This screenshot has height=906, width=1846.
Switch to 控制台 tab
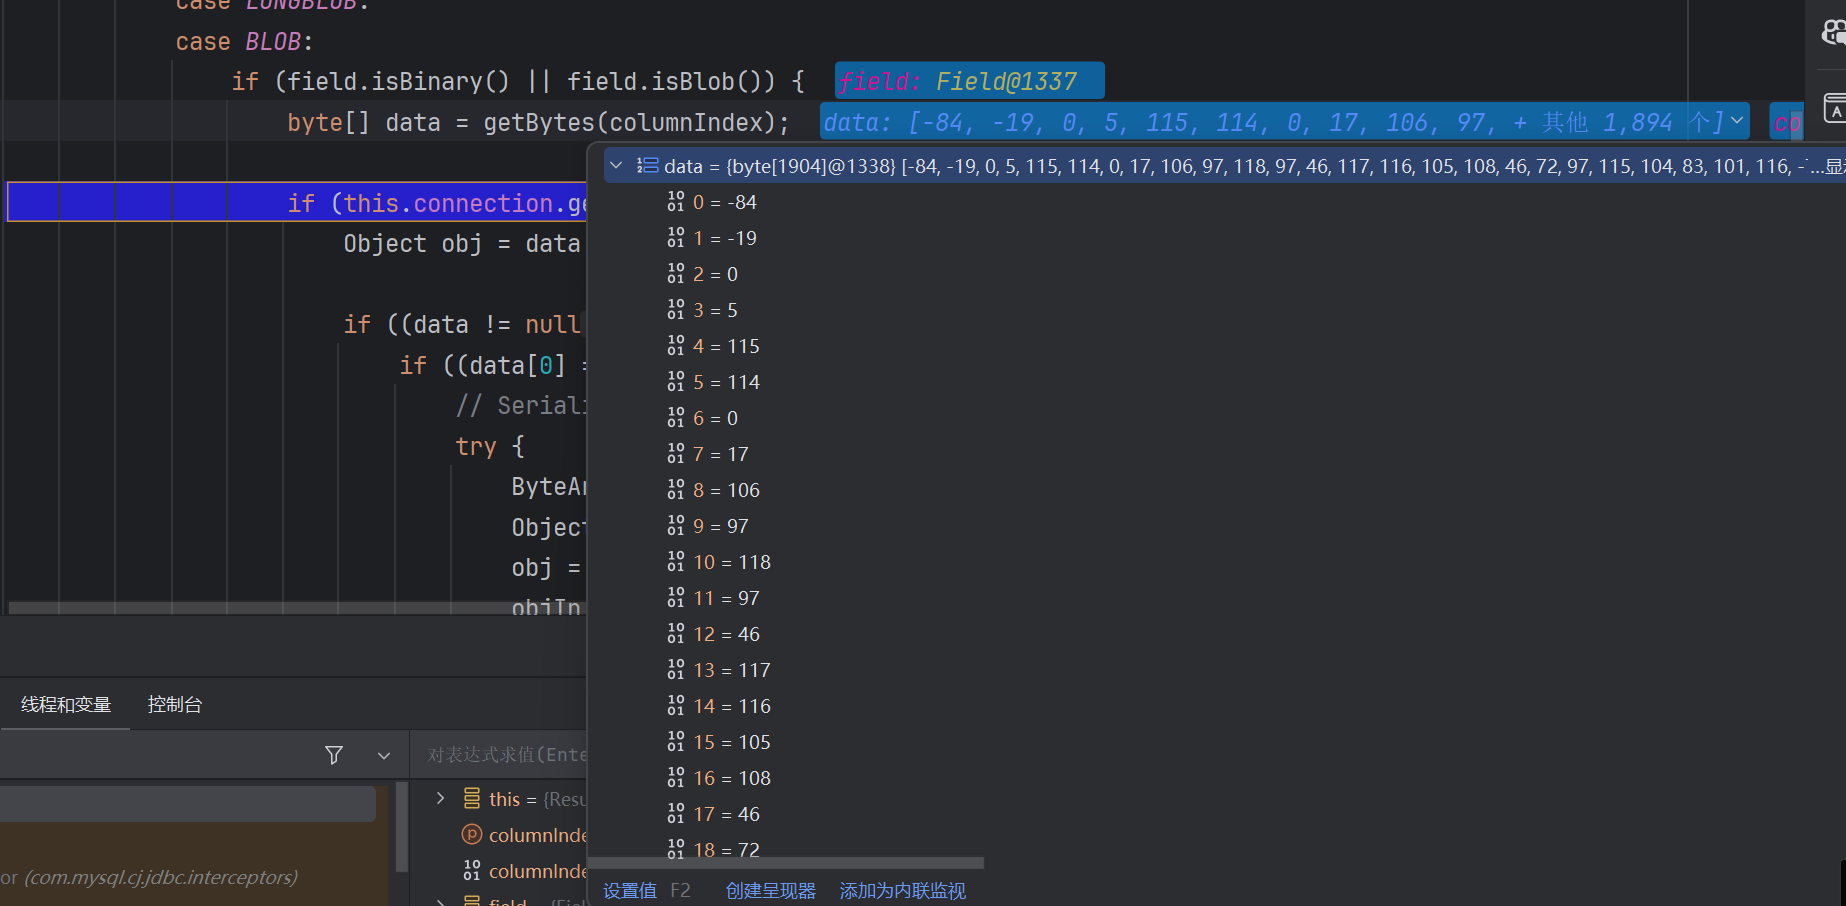tap(175, 705)
